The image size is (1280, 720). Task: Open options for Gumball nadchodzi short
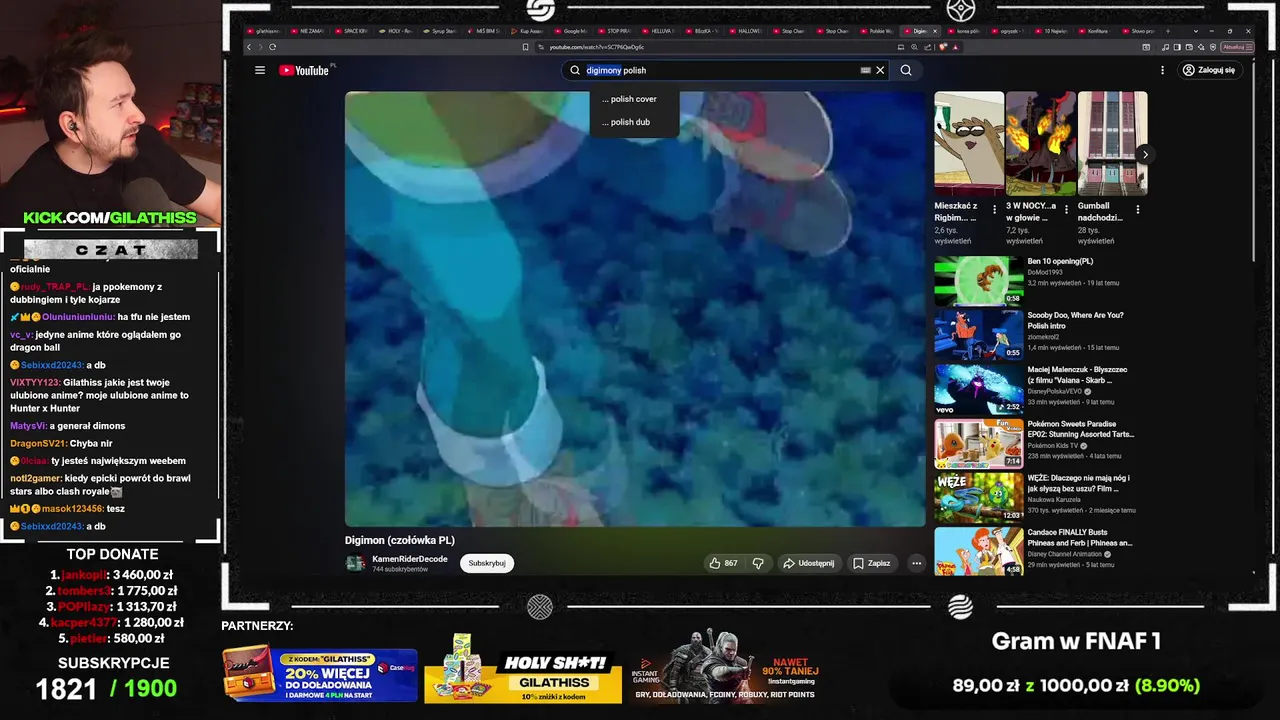pyautogui.click(x=1137, y=210)
